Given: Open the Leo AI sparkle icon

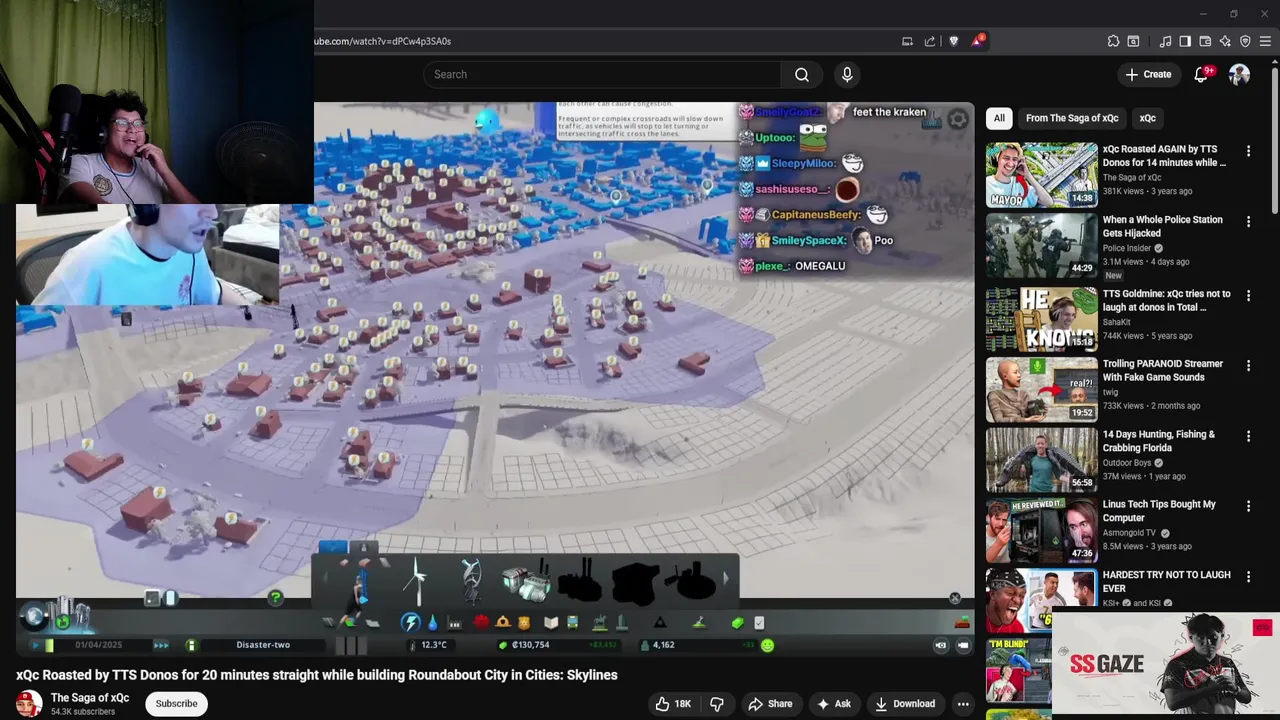Looking at the screenshot, I should tap(1225, 41).
